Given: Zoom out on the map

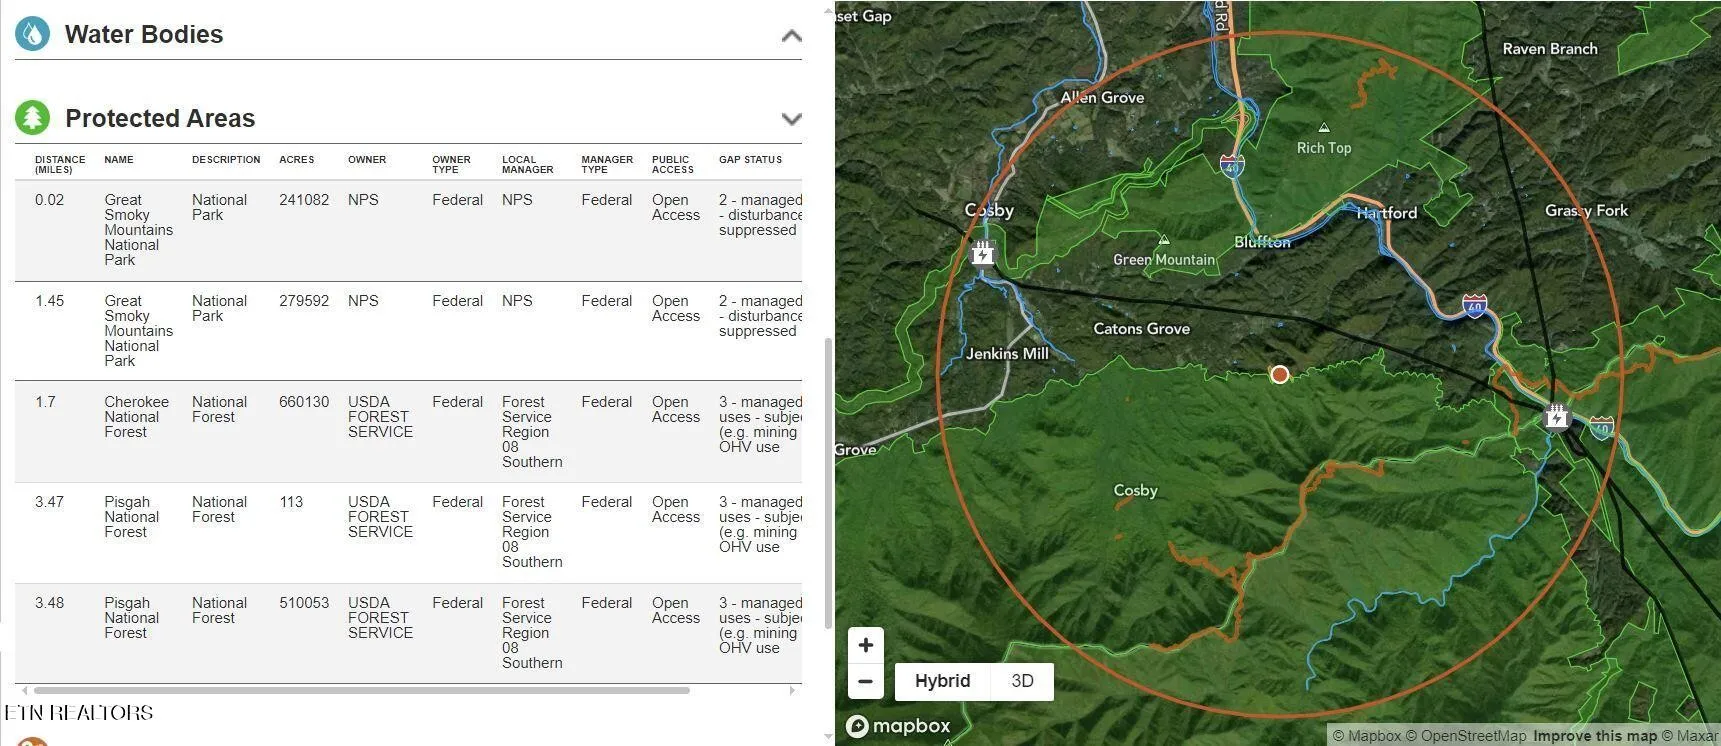Looking at the screenshot, I should 866,682.
